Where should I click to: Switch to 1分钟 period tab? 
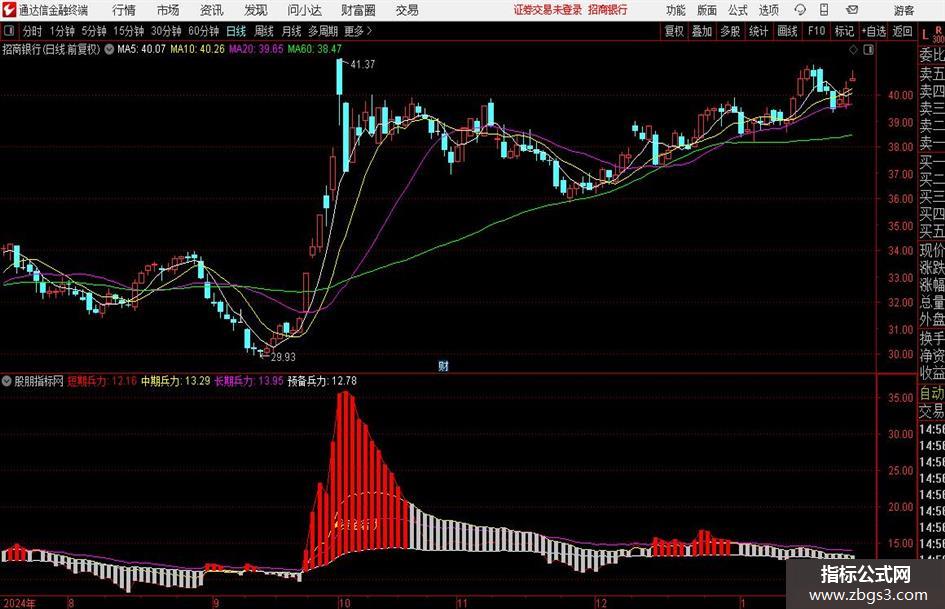pos(61,31)
